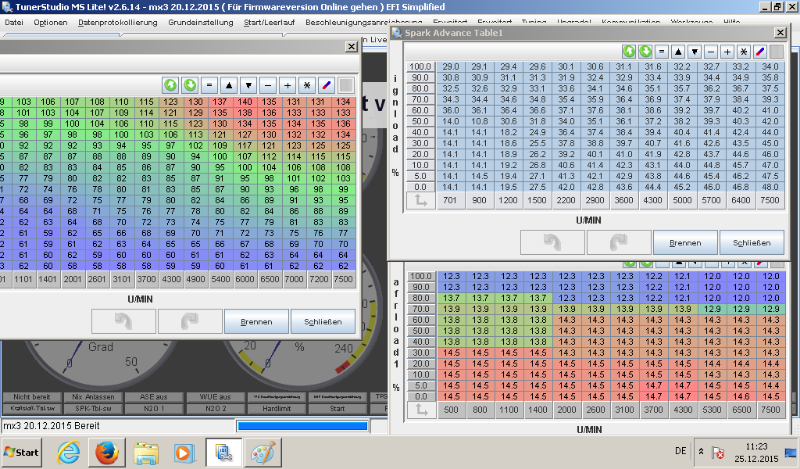Click interpolate pen icon in Spark Advance toolbar
The image size is (800, 469).
point(759,50)
